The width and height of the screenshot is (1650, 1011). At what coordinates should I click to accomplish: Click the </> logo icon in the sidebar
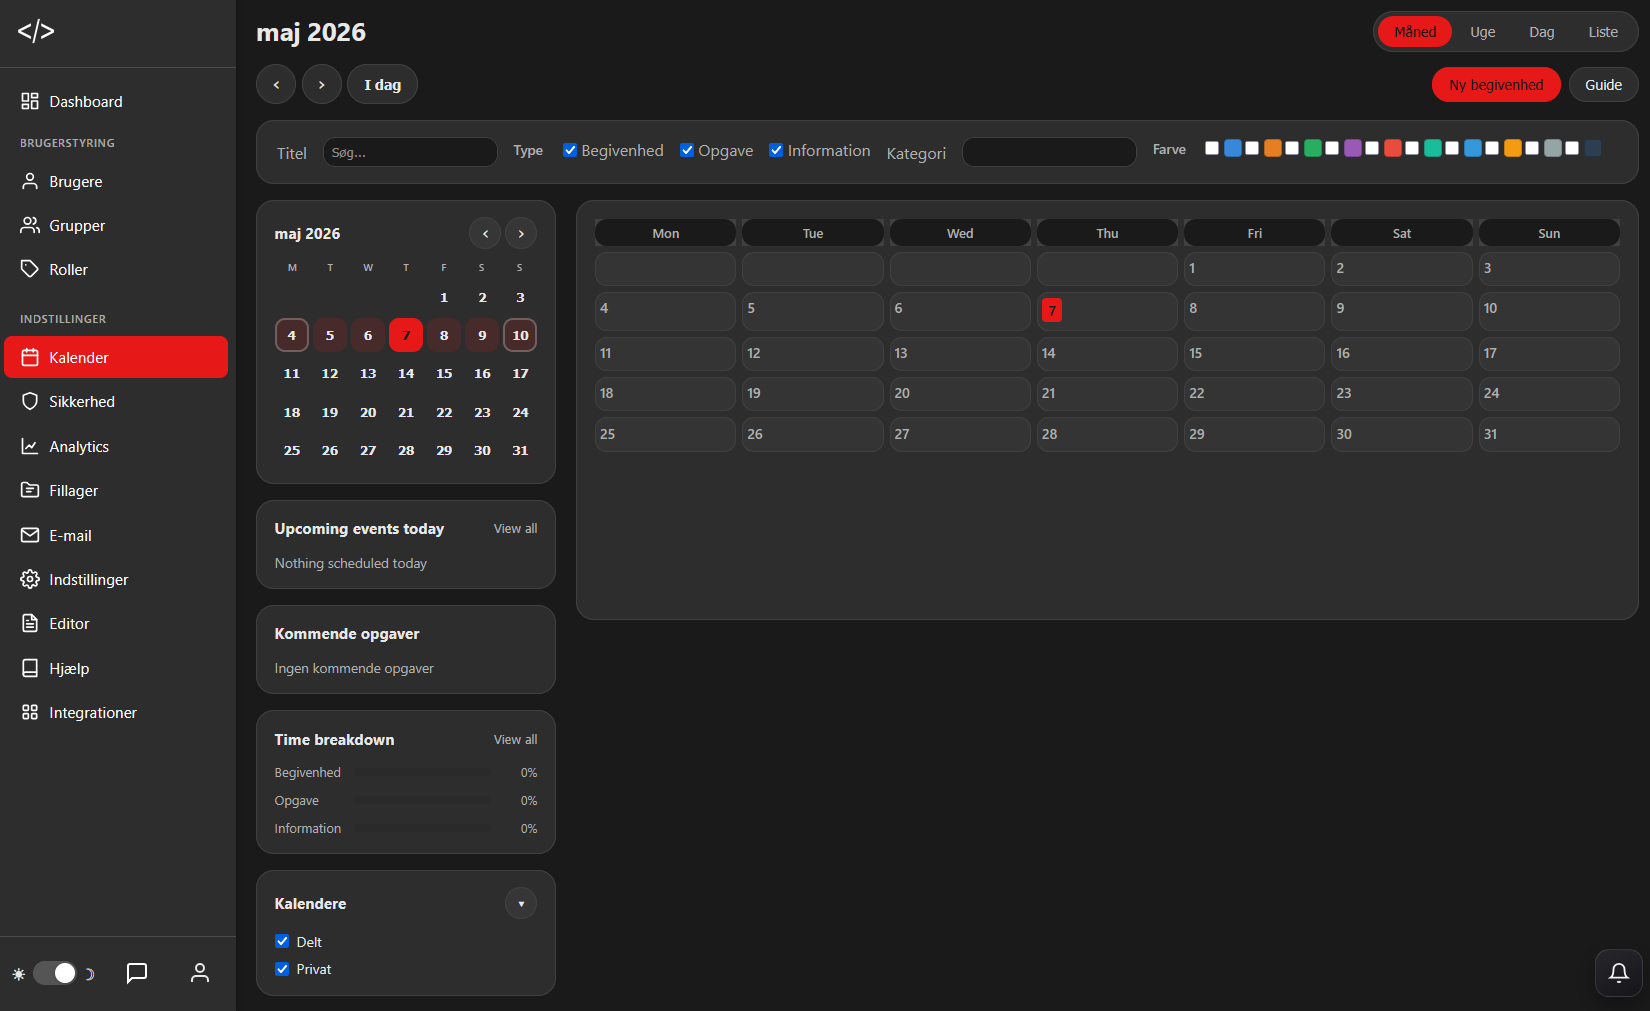[x=36, y=31]
